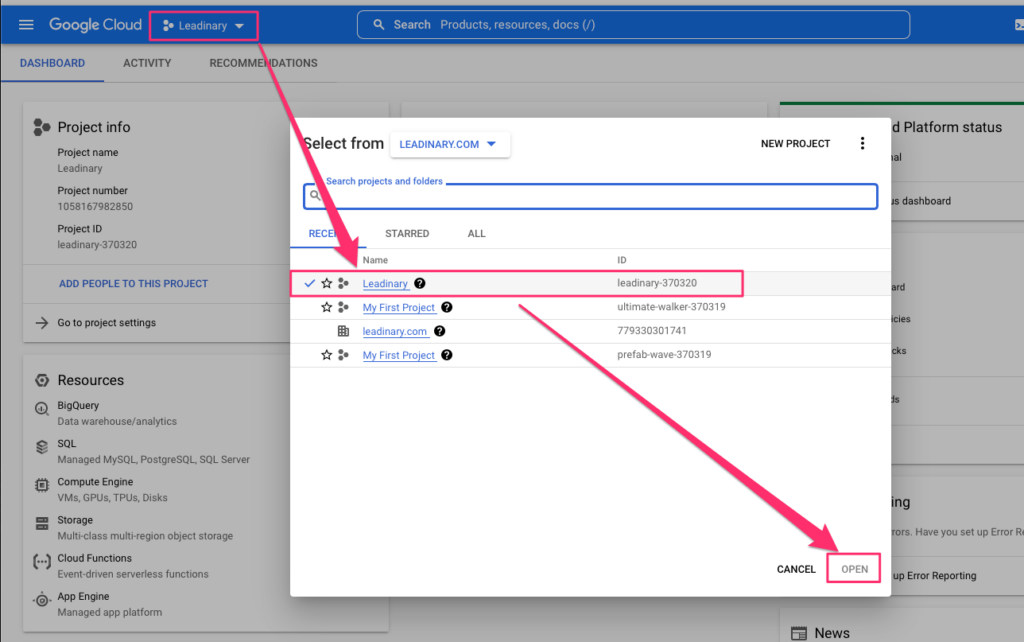Click help icon for ultimate-walker My First Project
Screen dimensions: 1024x642
click(x=447, y=307)
